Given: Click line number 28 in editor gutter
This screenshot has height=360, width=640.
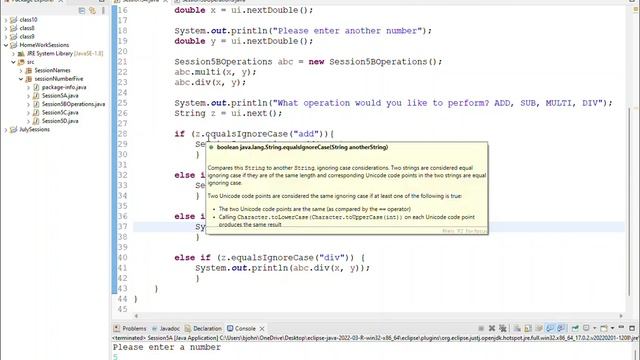Looking at the screenshot, I should 122,134.
